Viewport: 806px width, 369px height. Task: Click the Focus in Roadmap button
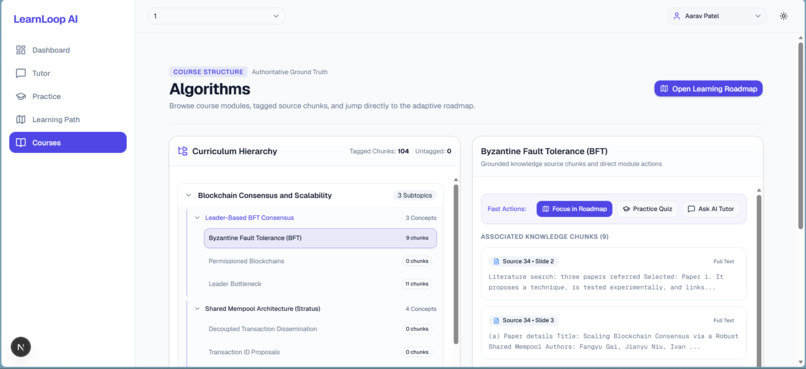click(574, 209)
